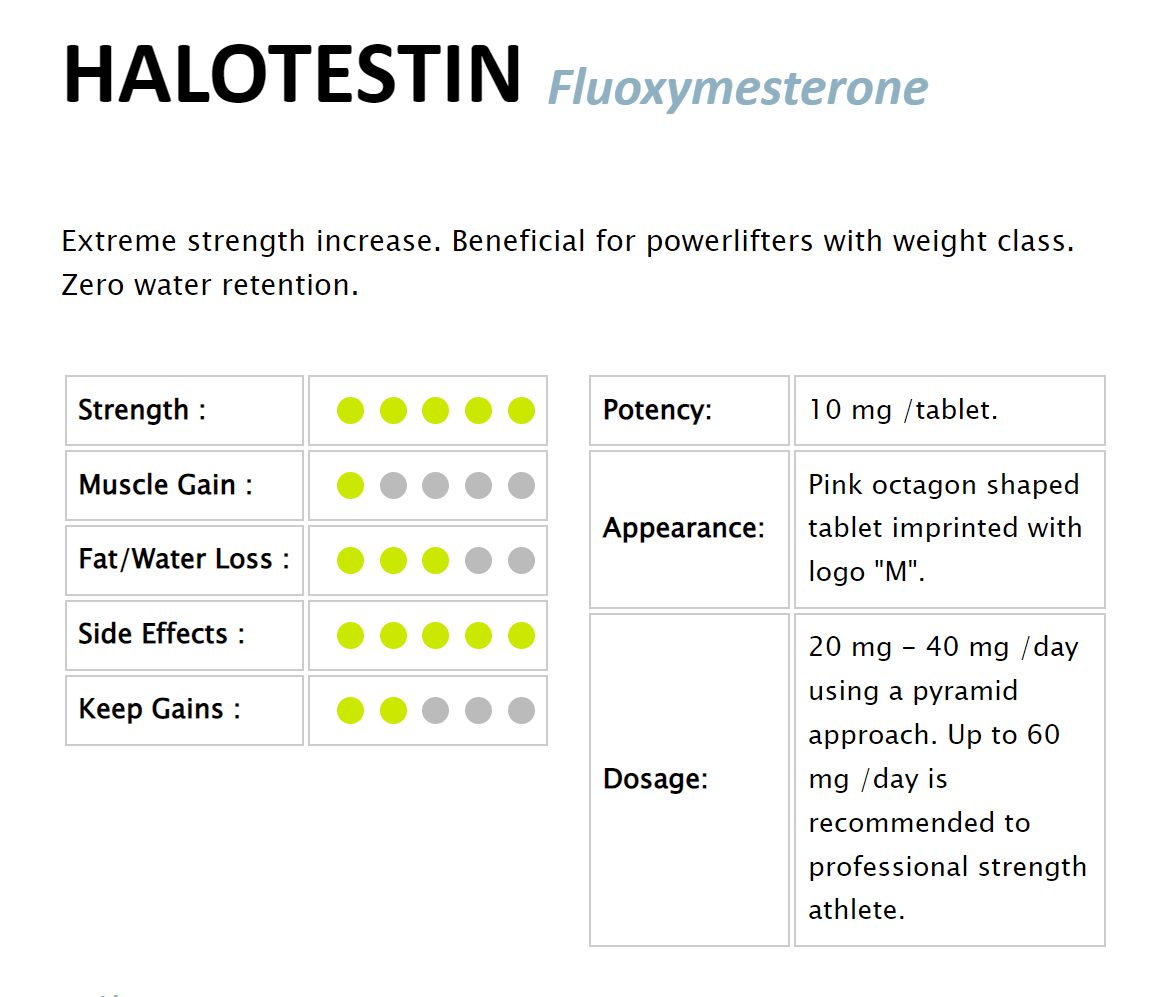Image resolution: width=1159 pixels, height=997 pixels.
Task: Click the last gray dot in Keep Gains row
Action: 521,710
